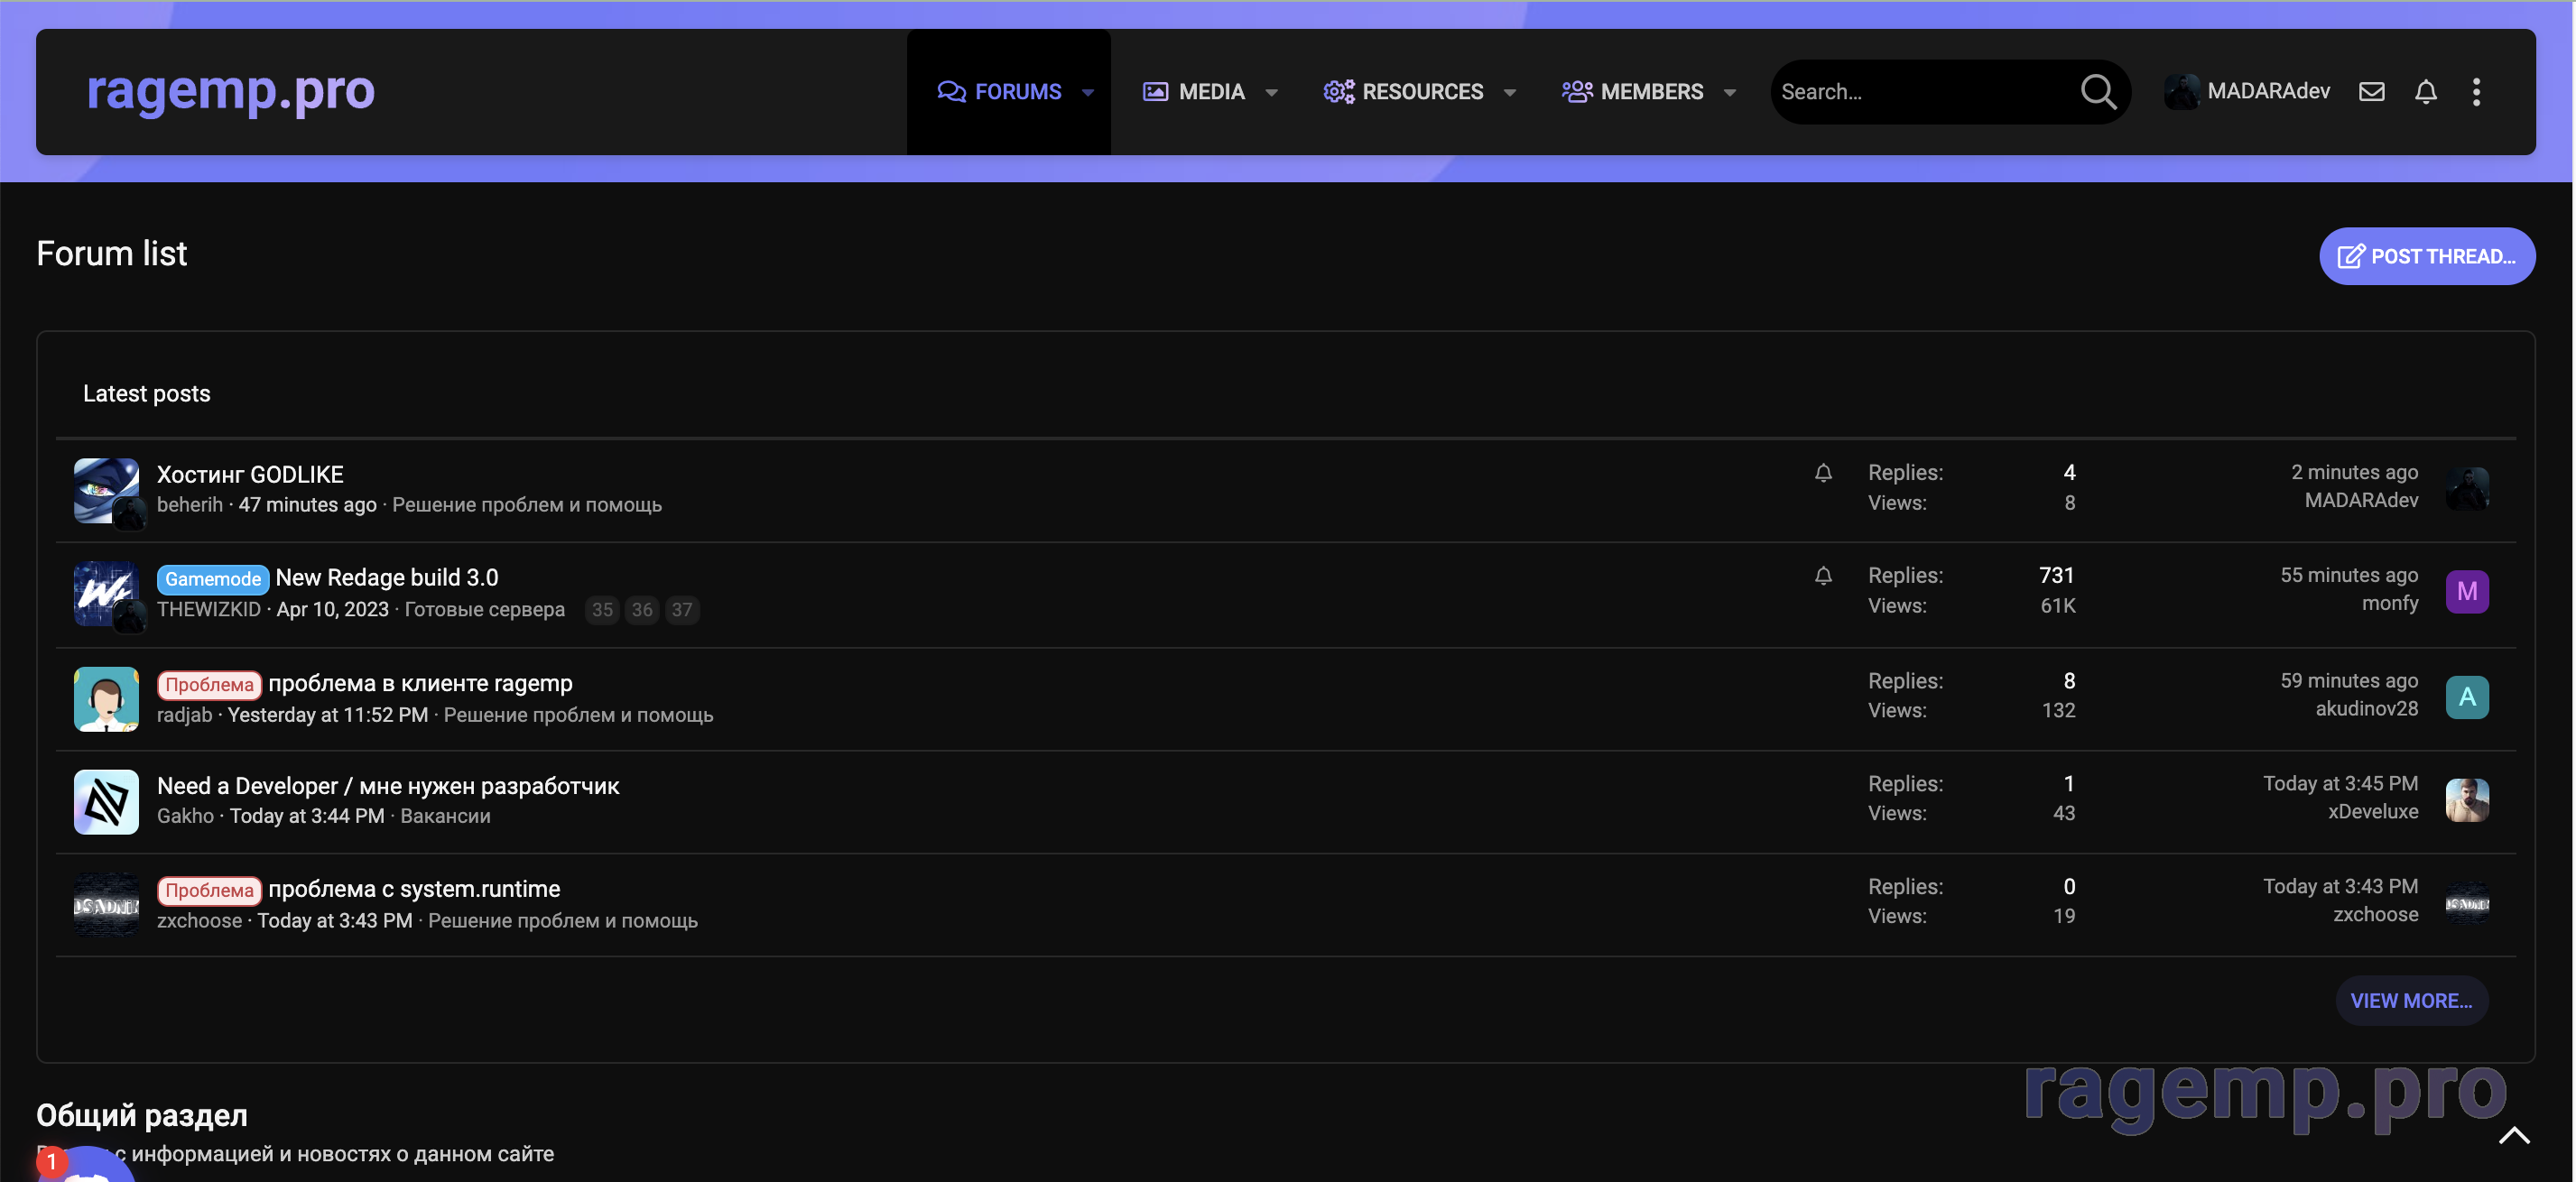Click monfy's purple M avatar
The width and height of the screenshot is (2576, 1182).
2467,592
